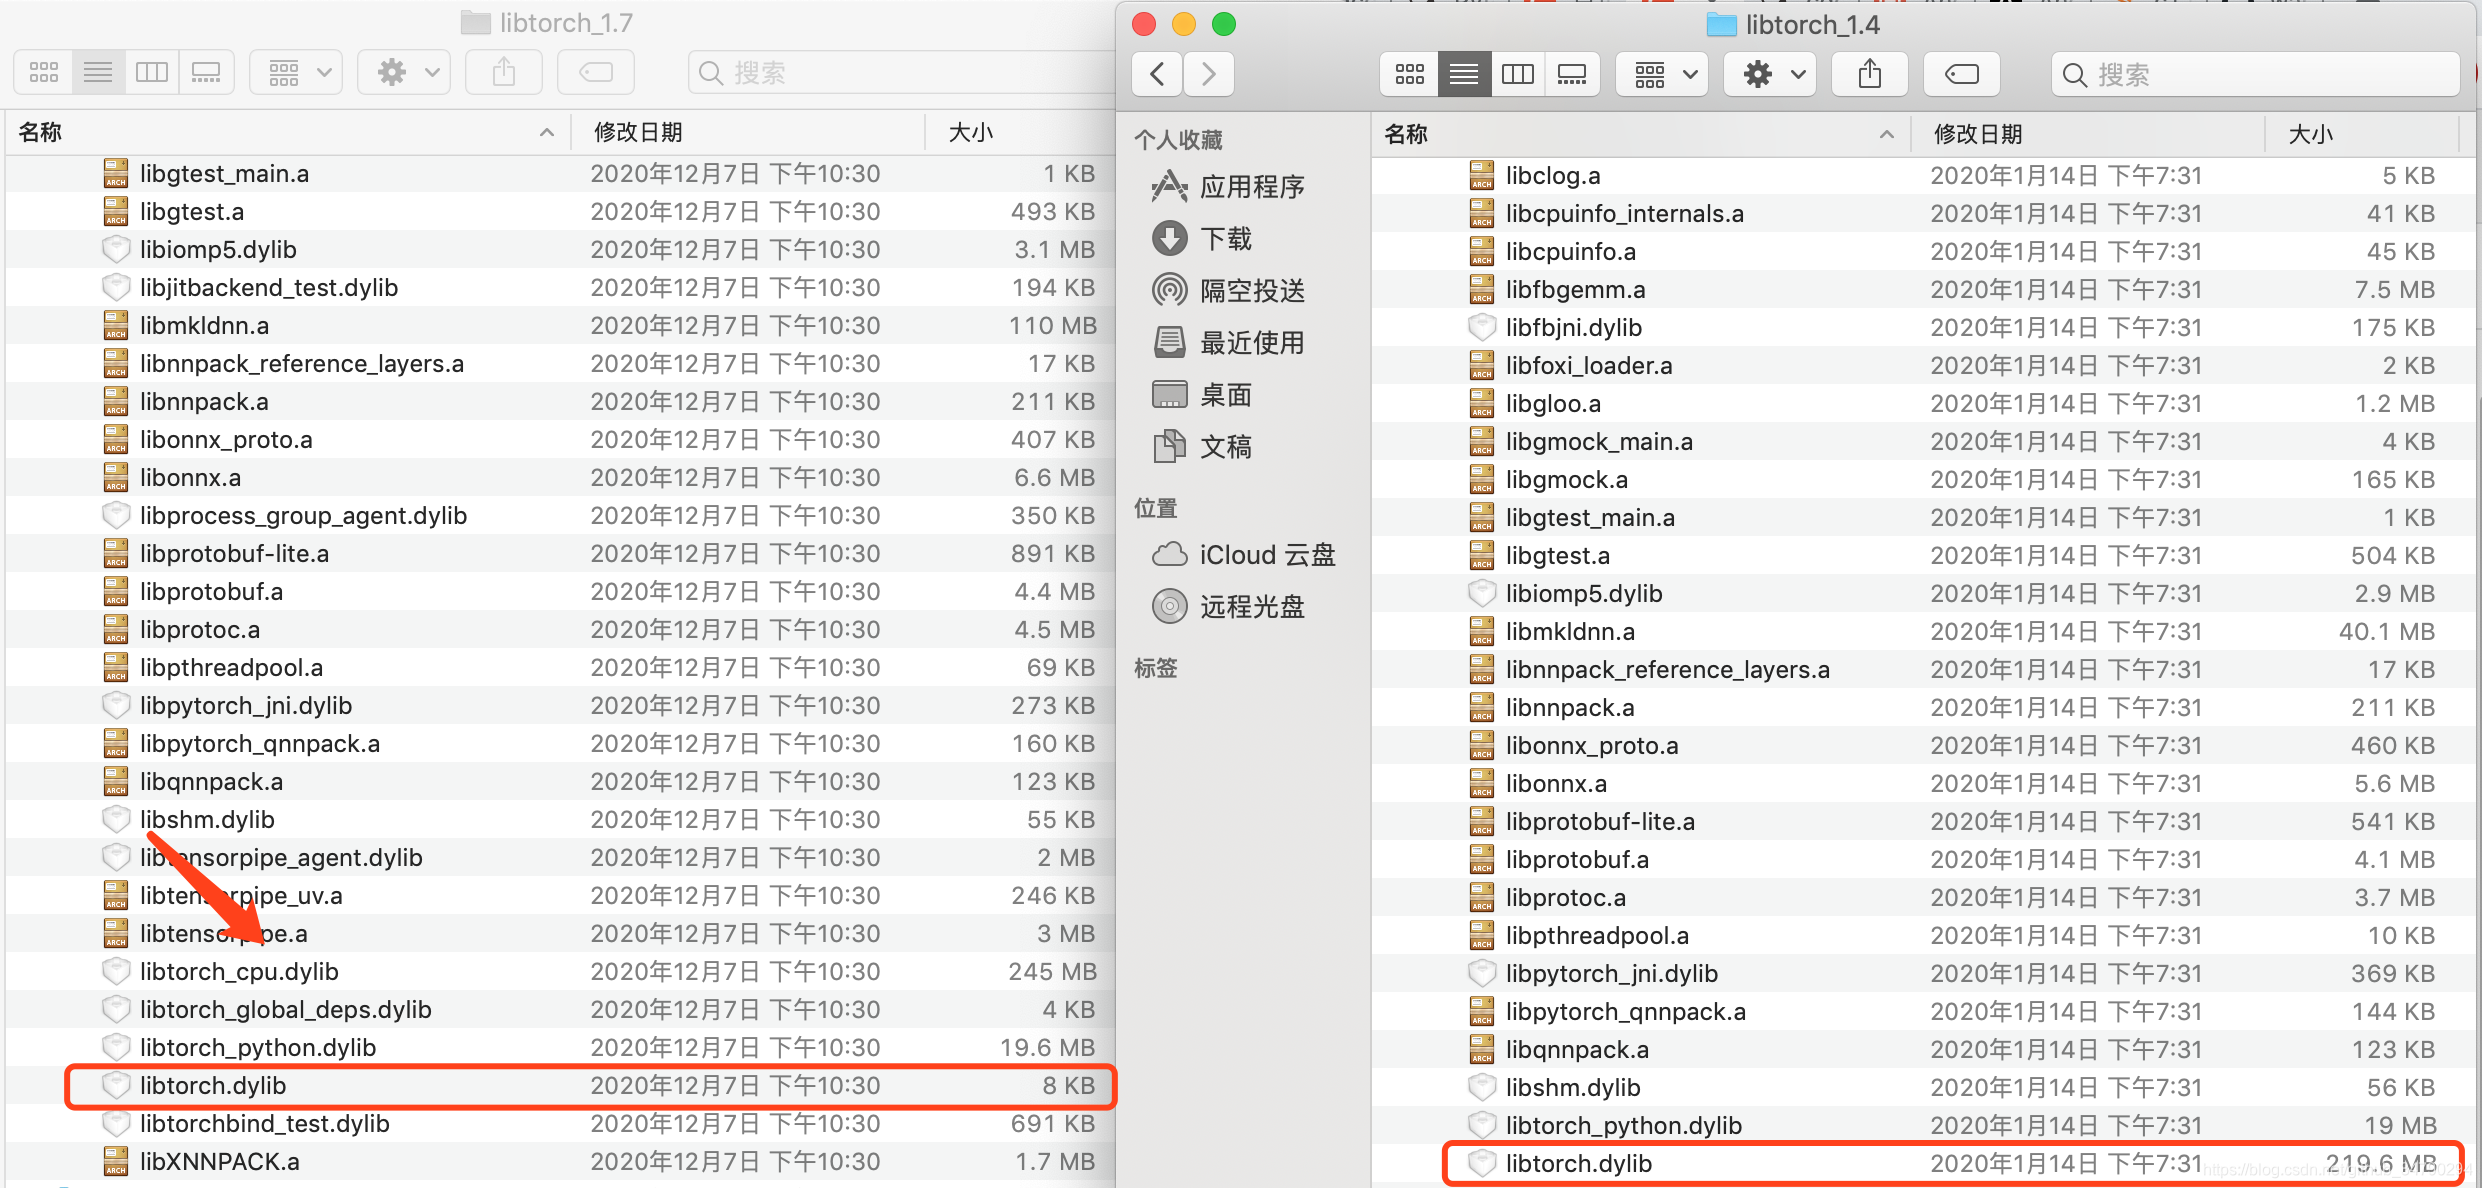The width and height of the screenshot is (2482, 1188).
Task: Click edit tags button in libtorch_1.4 window
Action: (x=1961, y=74)
